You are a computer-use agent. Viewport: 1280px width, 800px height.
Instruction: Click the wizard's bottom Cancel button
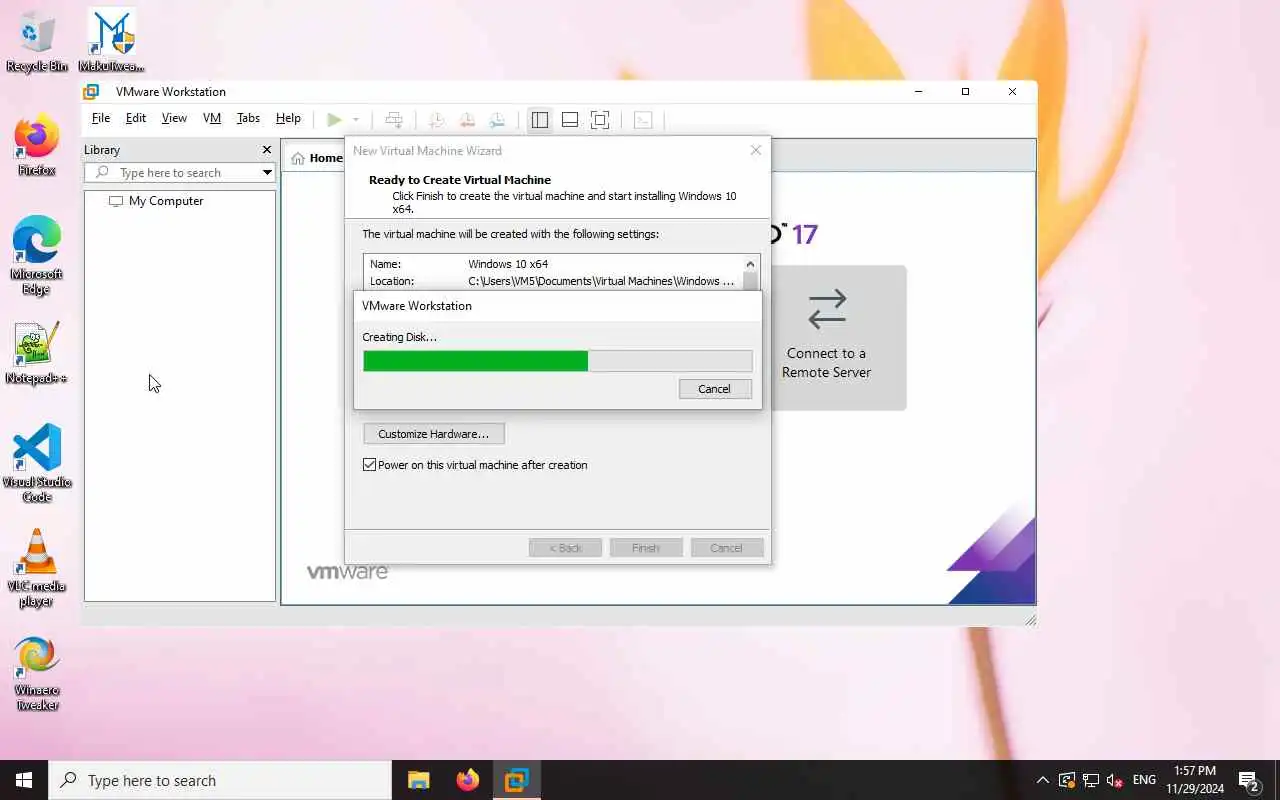(x=727, y=548)
